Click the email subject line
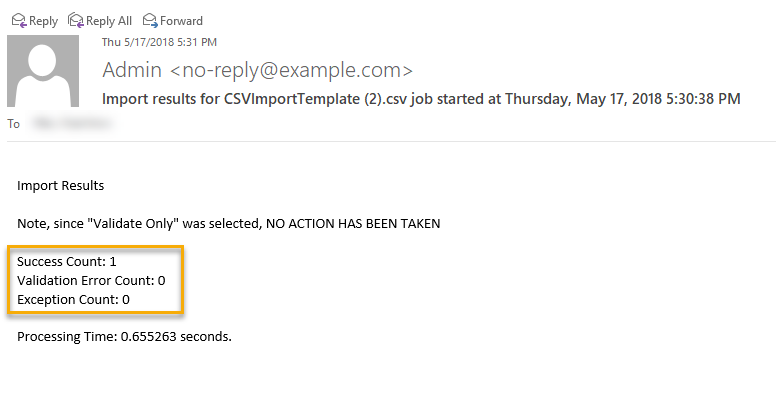This screenshot has height=405, width=776. coord(421,99)
